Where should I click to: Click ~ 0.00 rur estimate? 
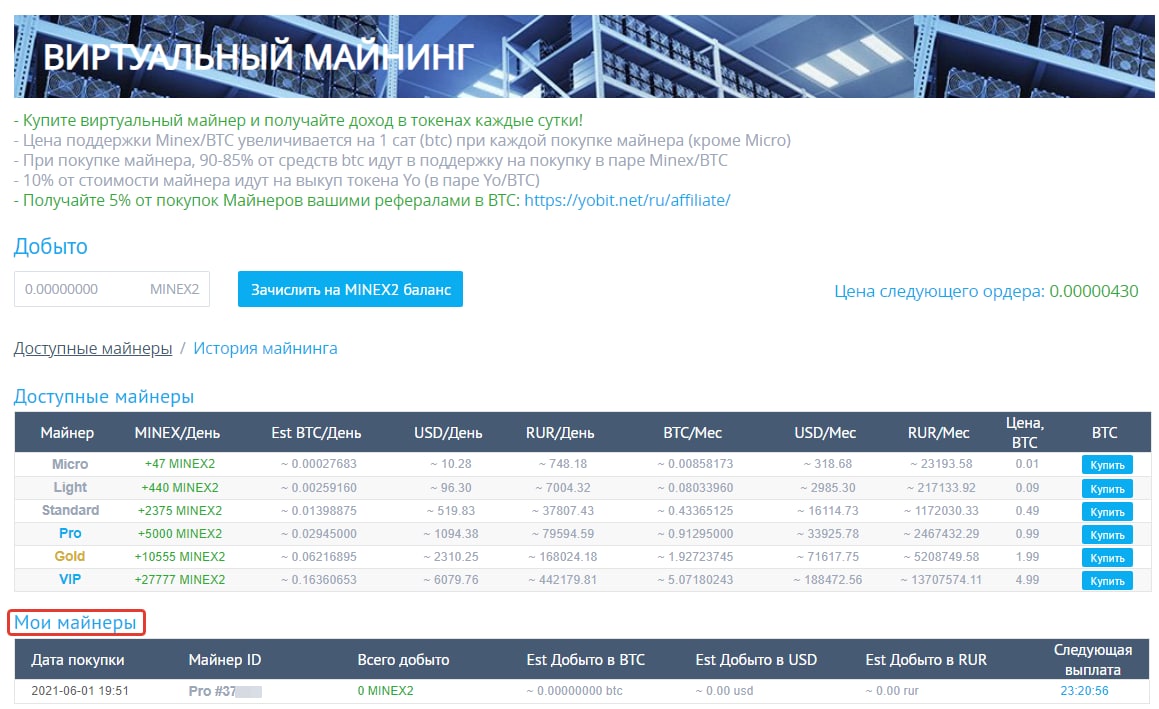892,691
